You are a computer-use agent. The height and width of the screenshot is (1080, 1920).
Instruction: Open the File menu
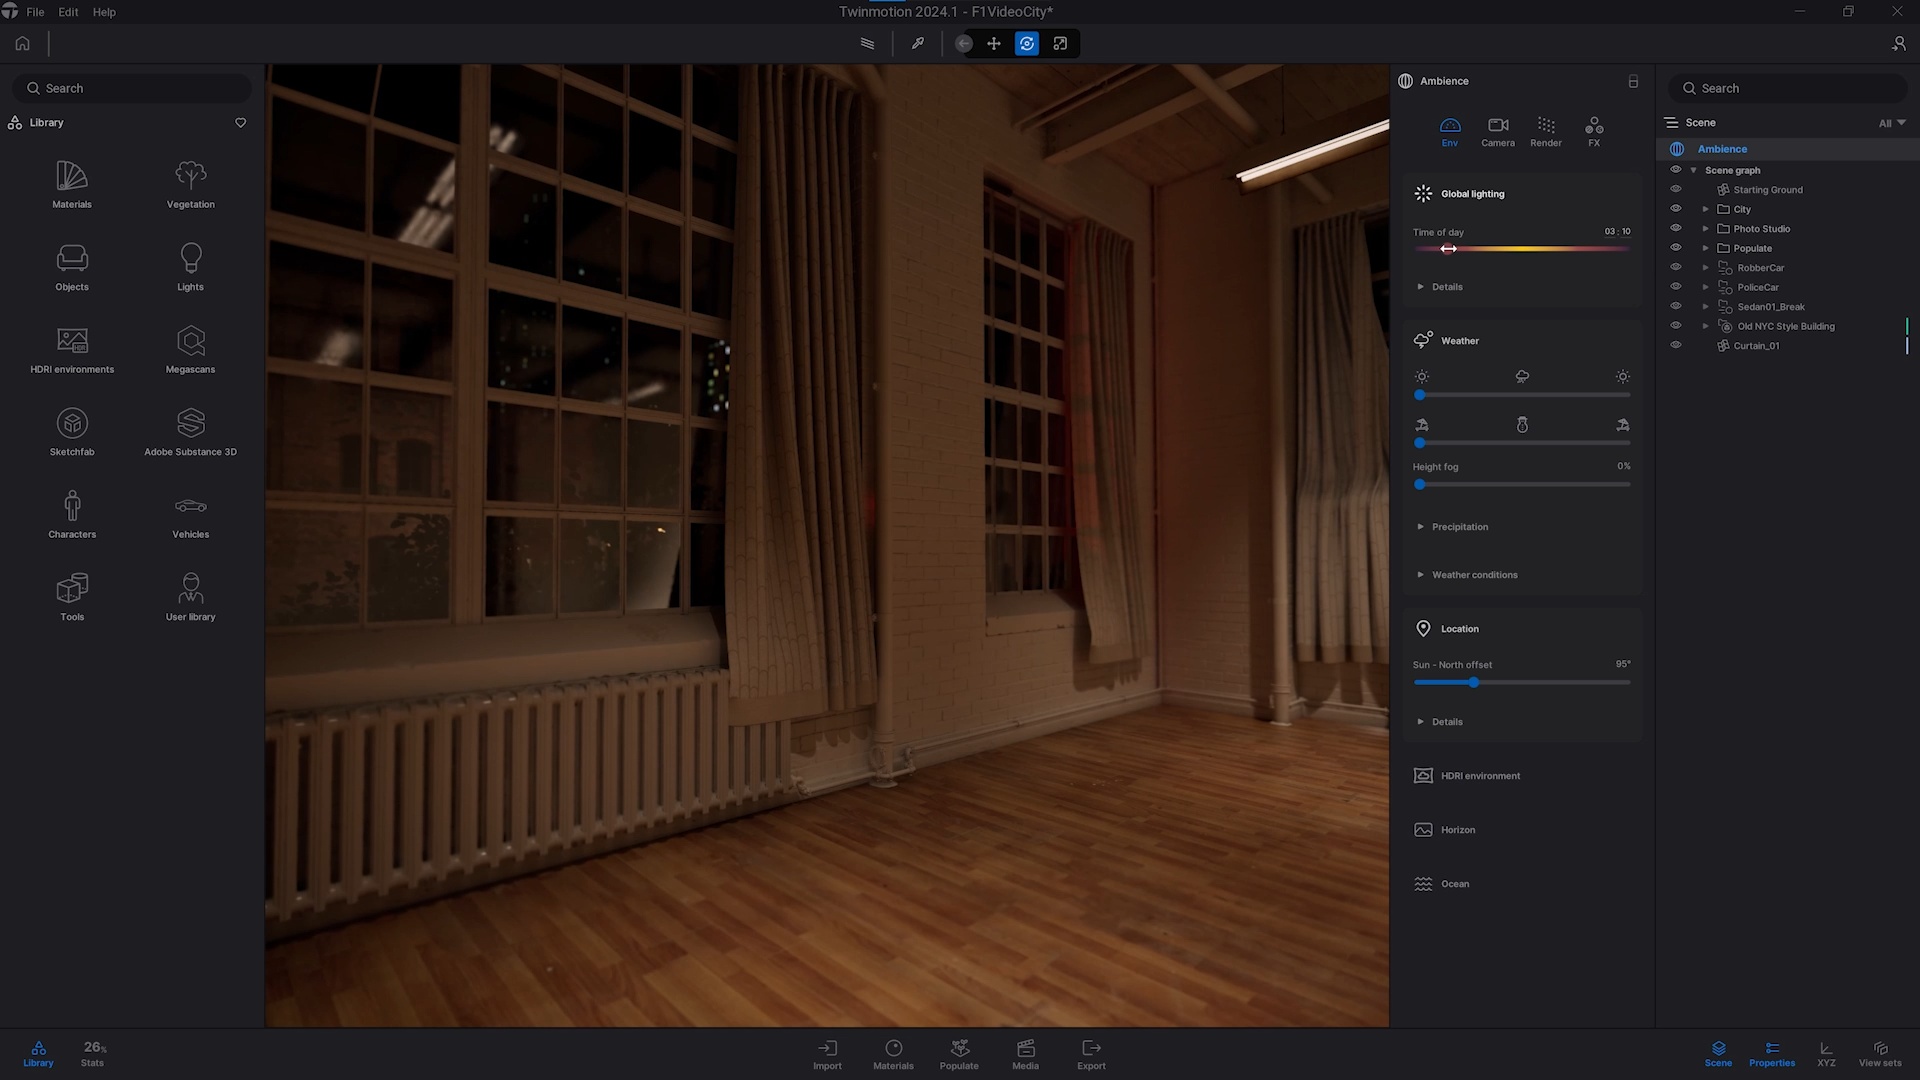35,12
